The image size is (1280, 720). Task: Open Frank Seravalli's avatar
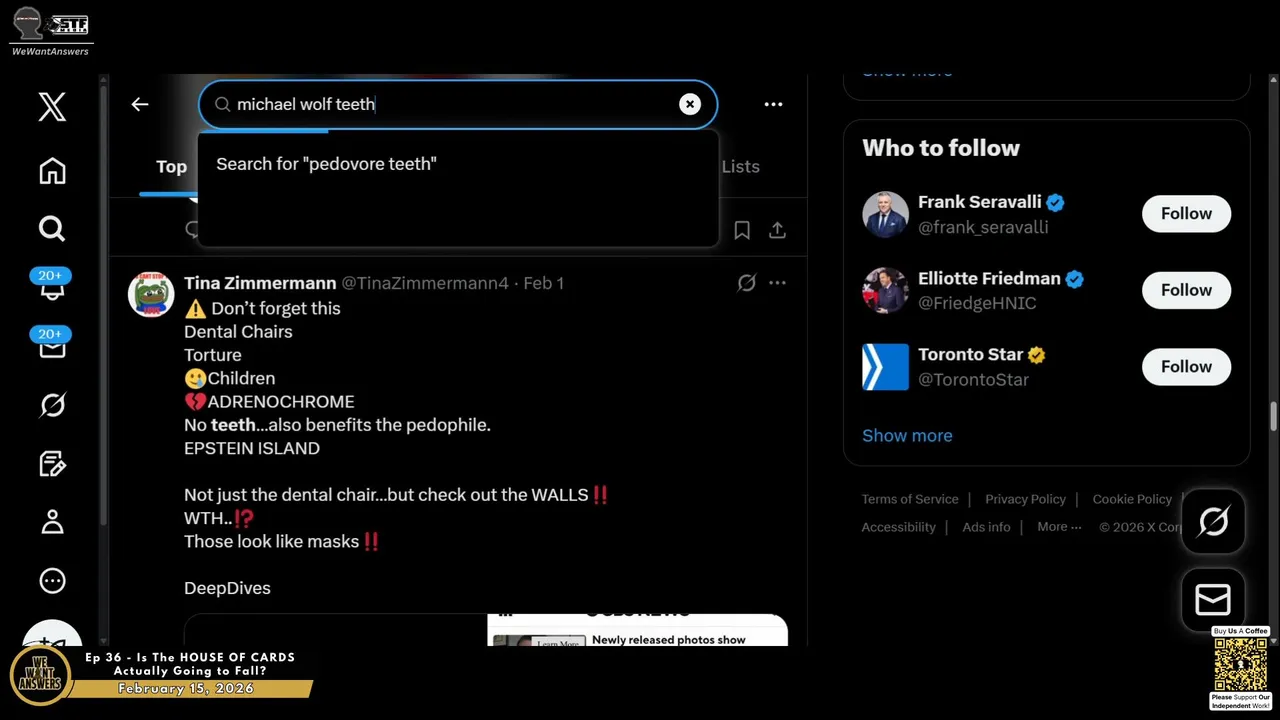click(885, 214)
